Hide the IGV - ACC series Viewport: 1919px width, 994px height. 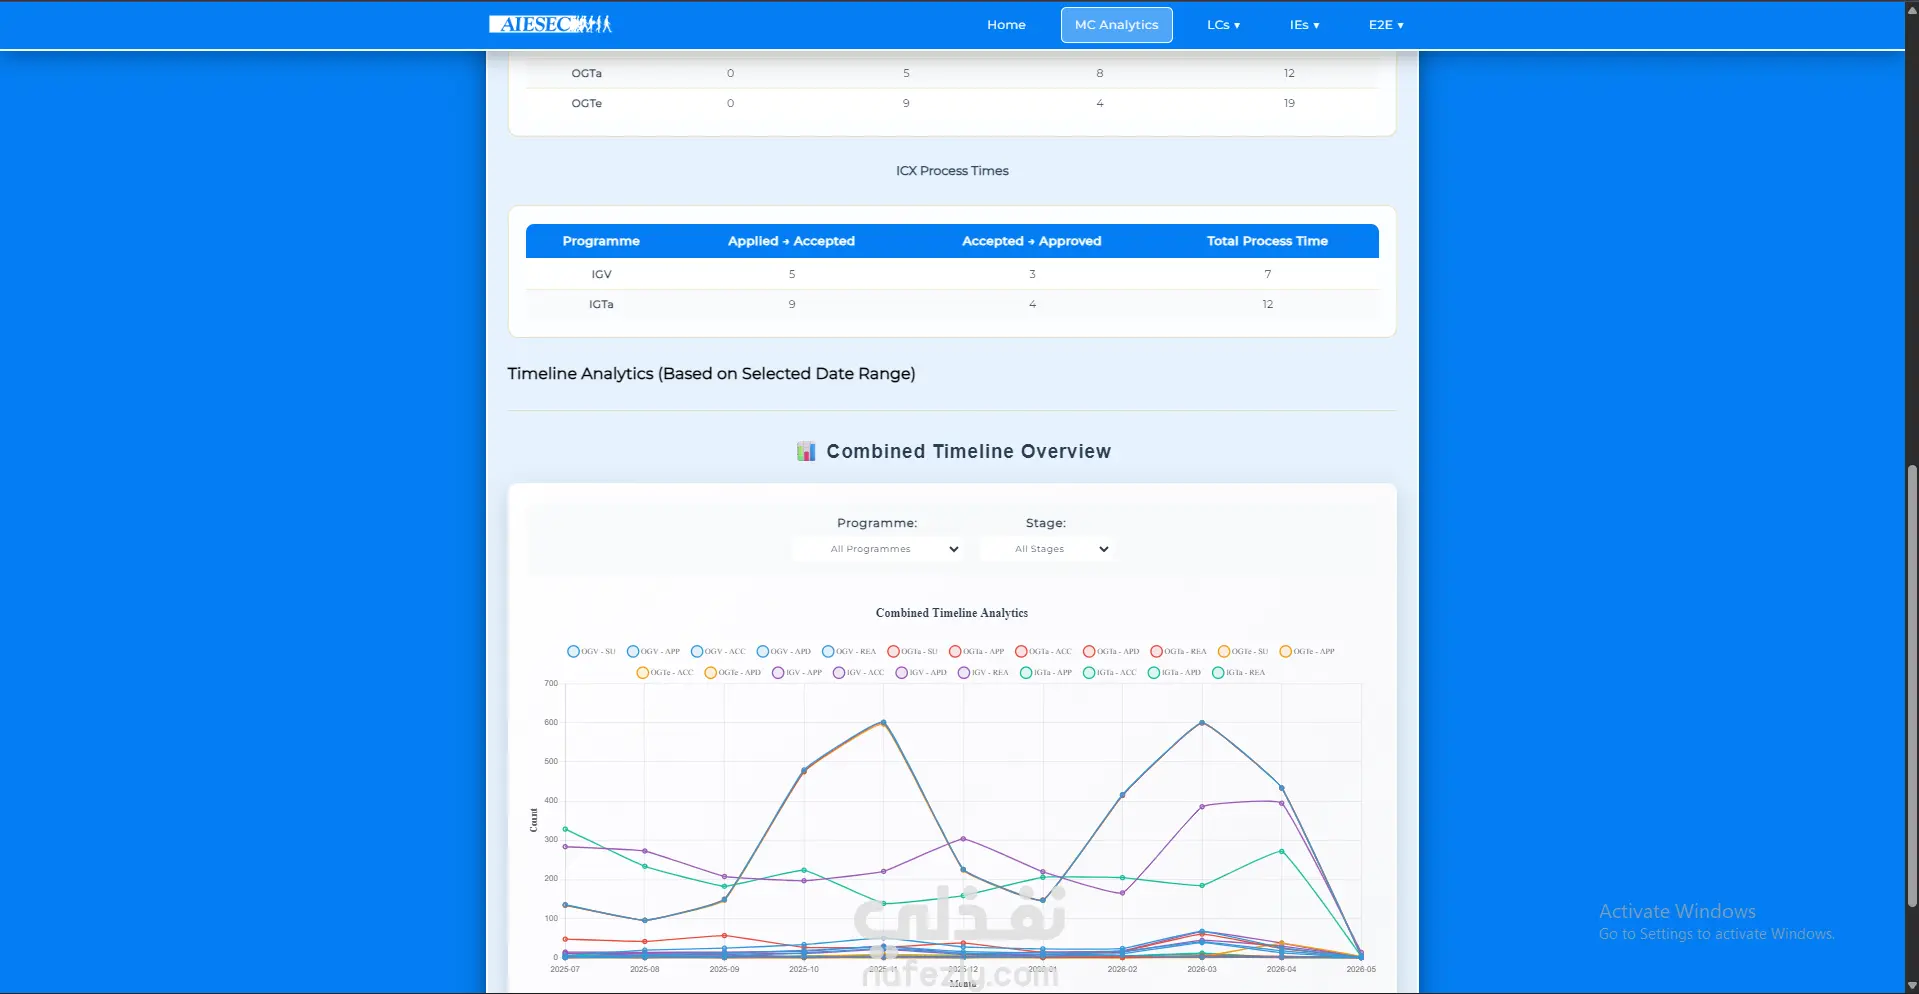tap(858, 672)
